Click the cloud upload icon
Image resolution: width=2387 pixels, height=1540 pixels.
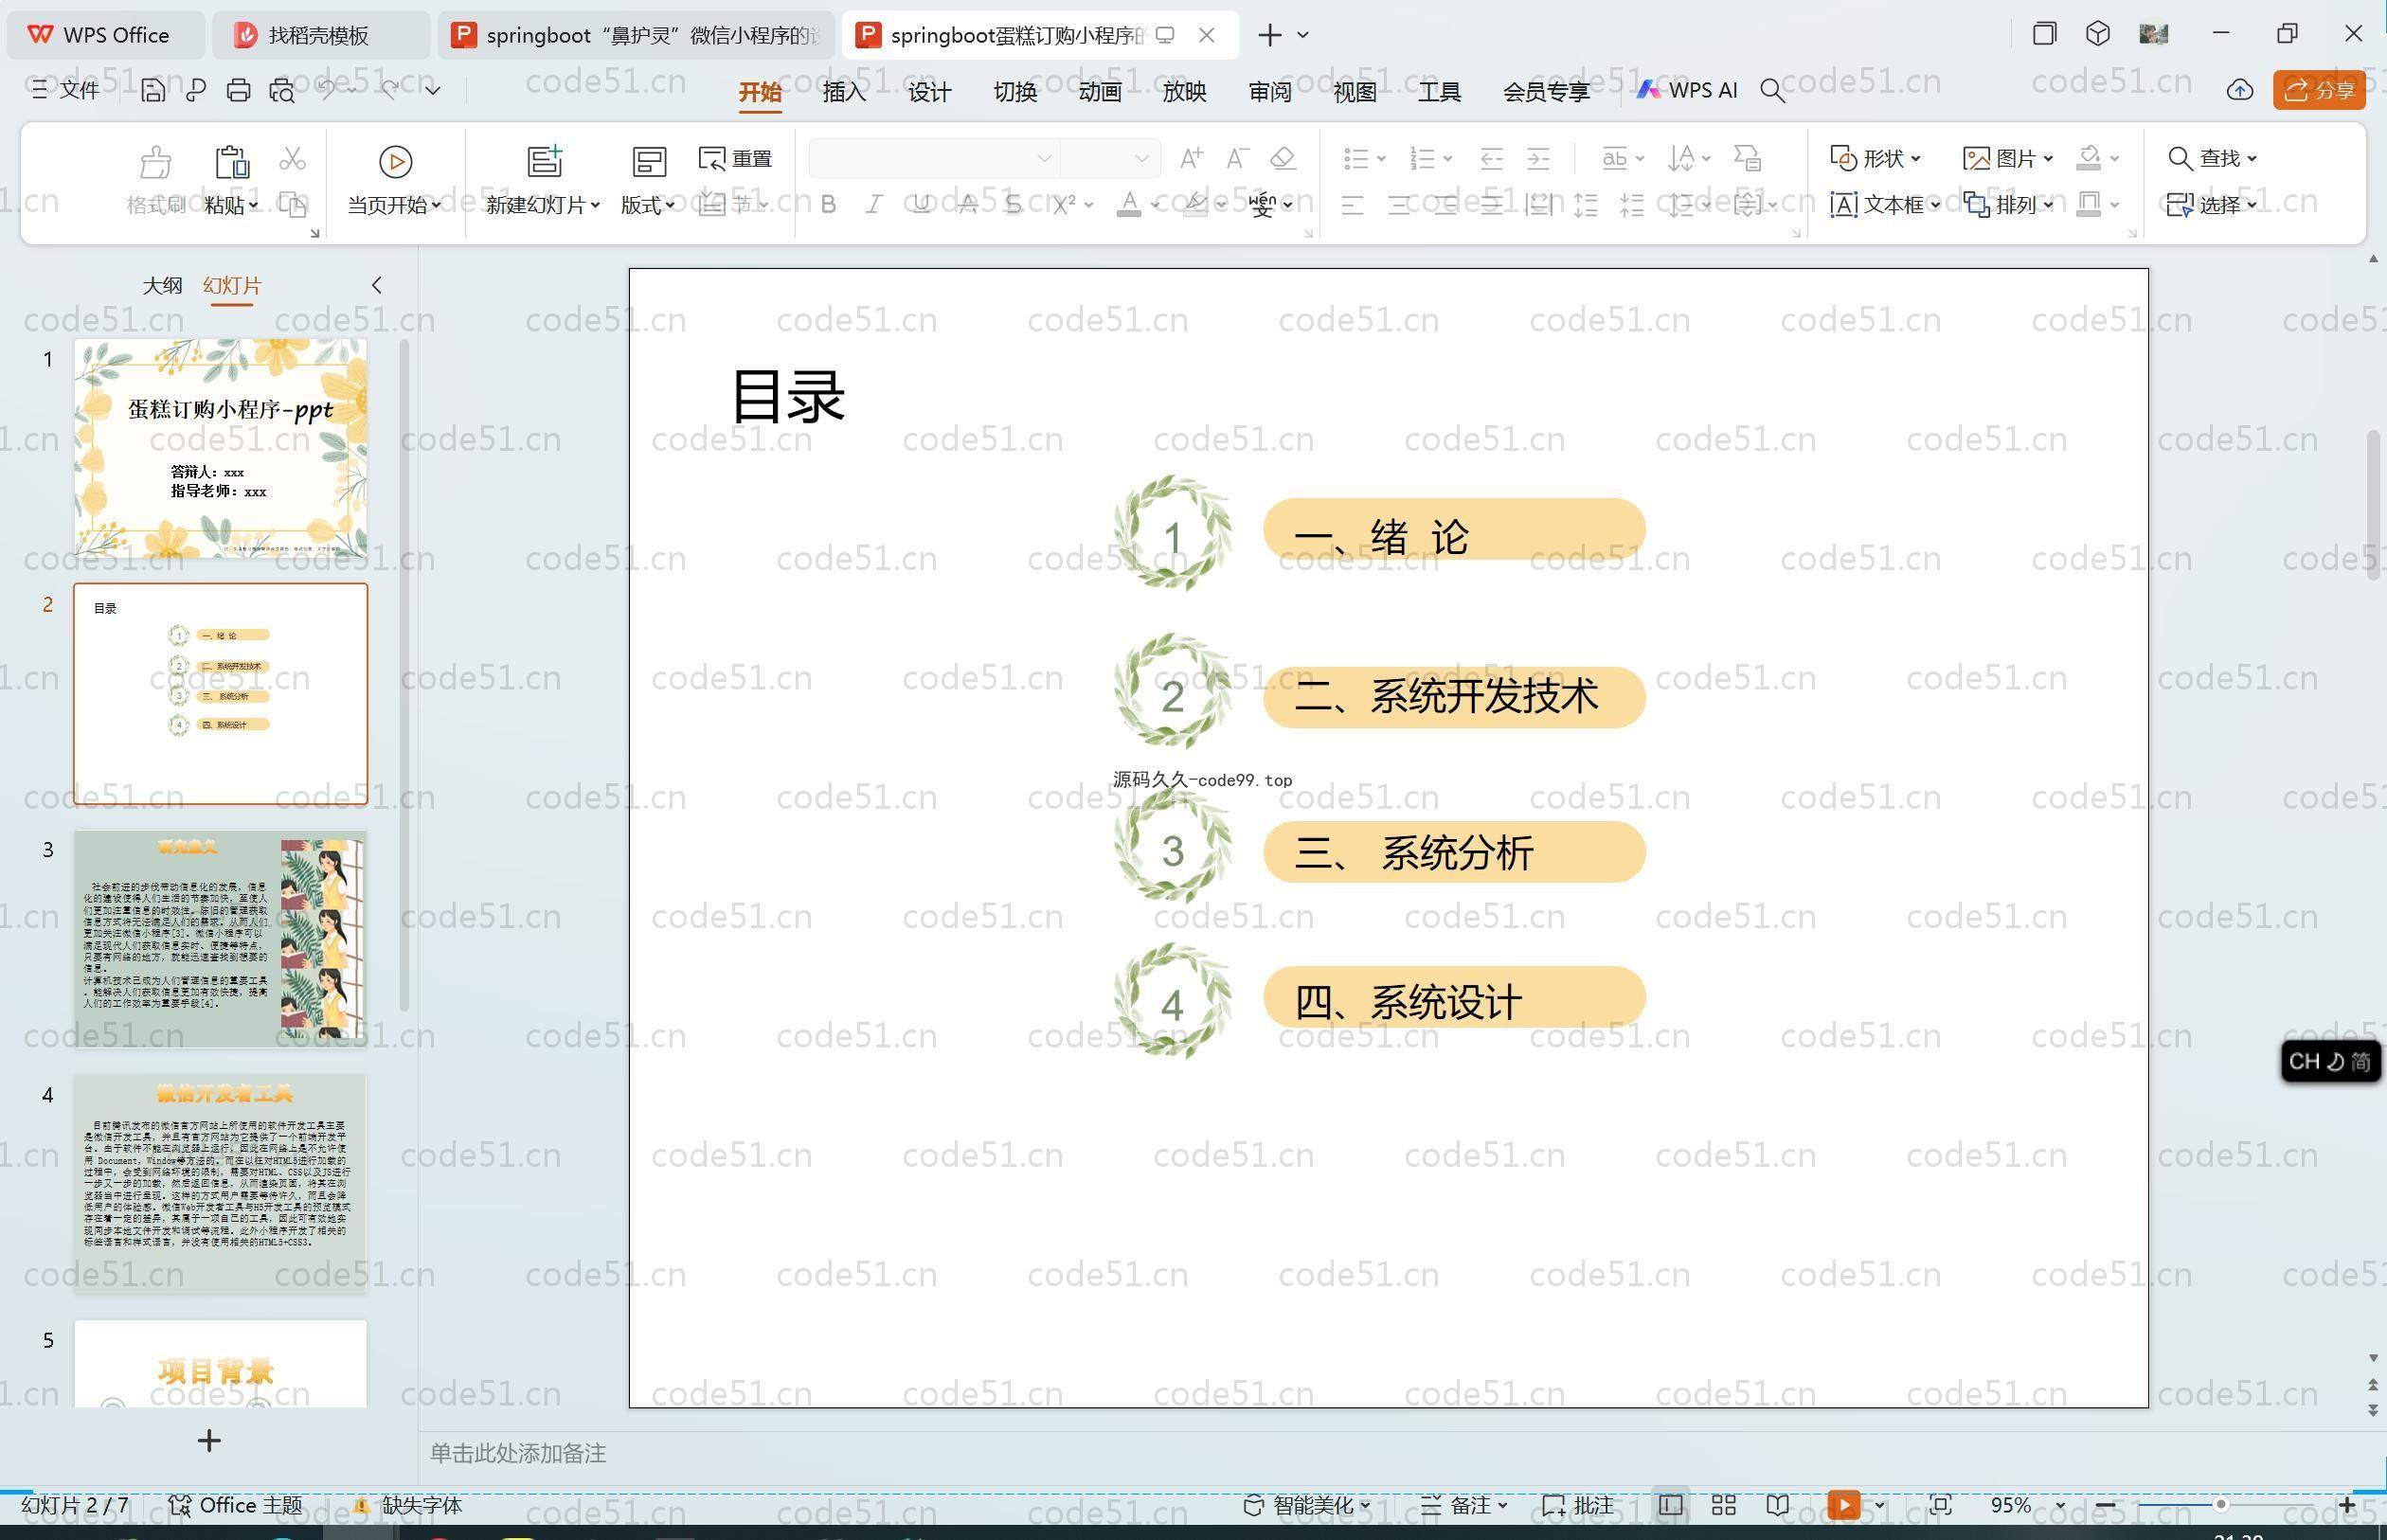[x=2240, y=91]
